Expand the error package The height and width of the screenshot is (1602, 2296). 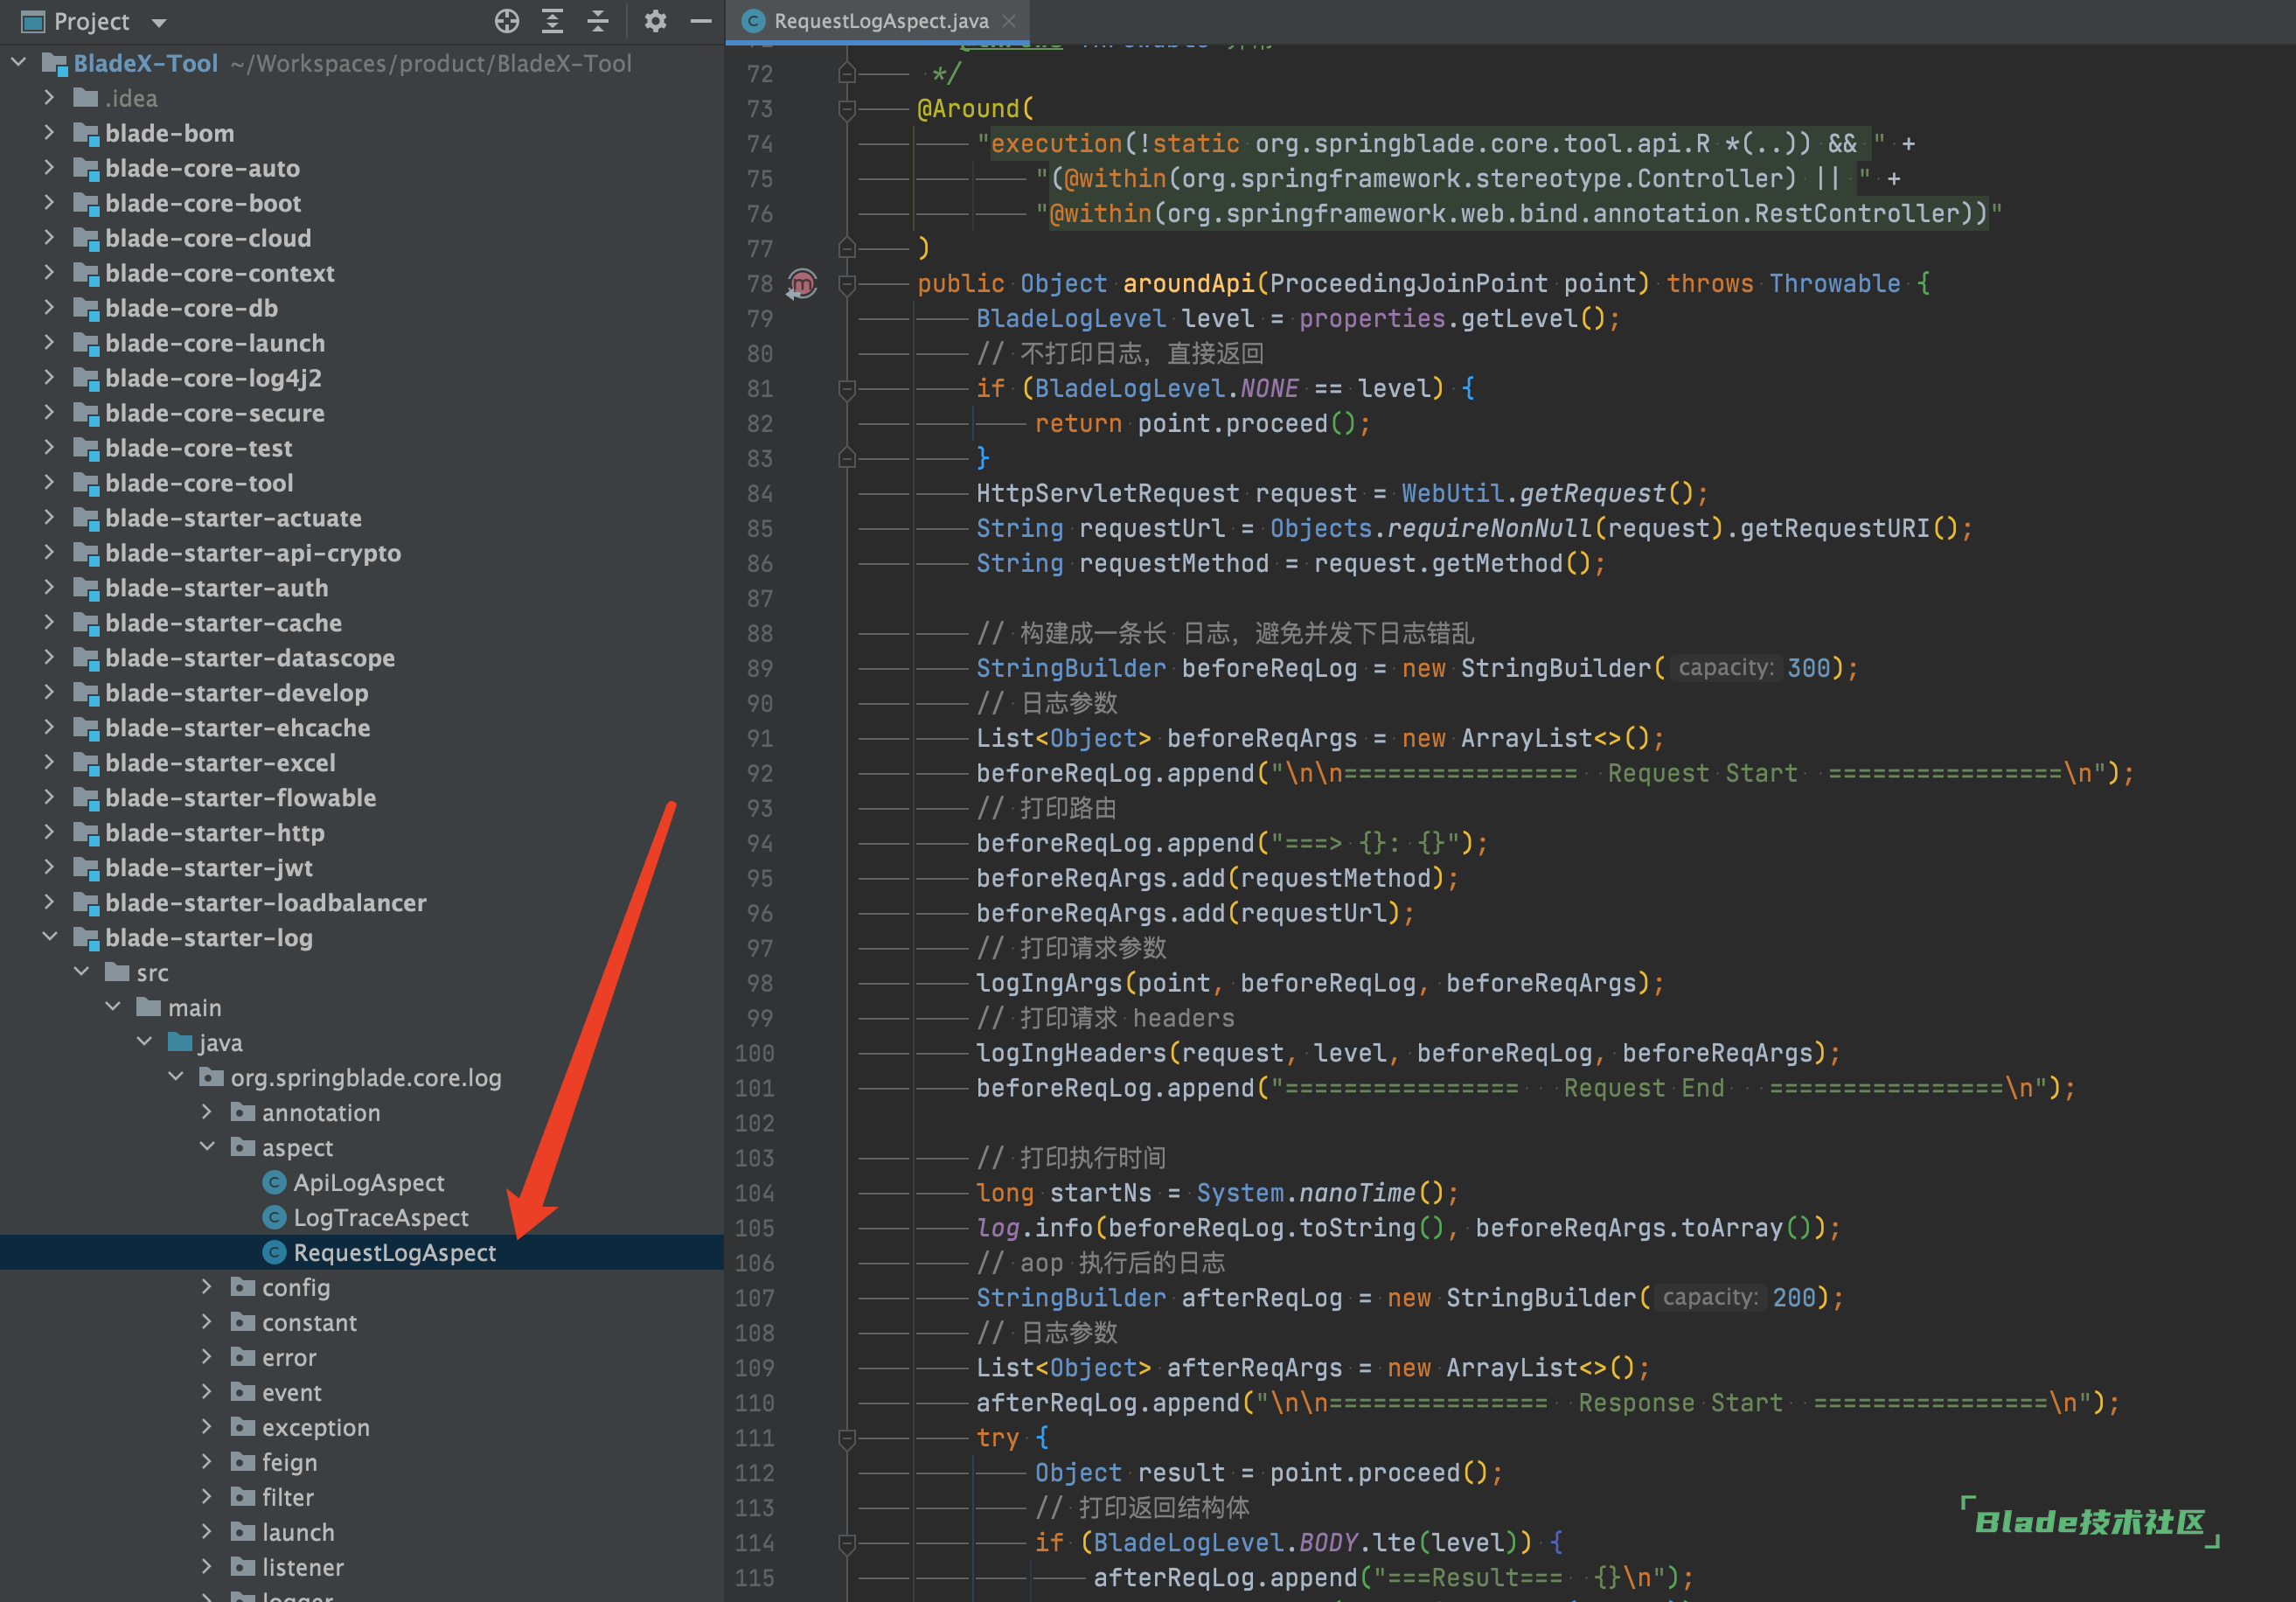[x=206, y=1357]
